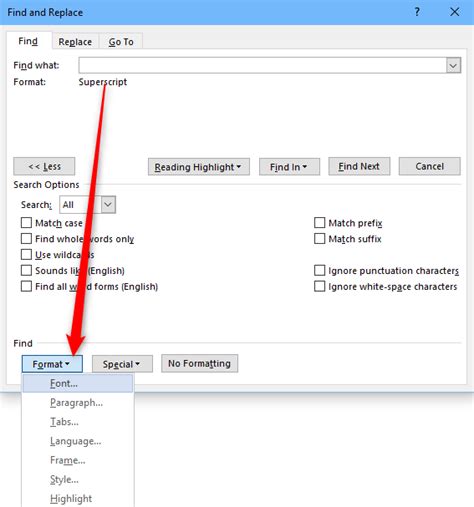The width and height of the screenshot is (474, 507).
Task: Click inside the Find what text field
Action: click(262, 65)
